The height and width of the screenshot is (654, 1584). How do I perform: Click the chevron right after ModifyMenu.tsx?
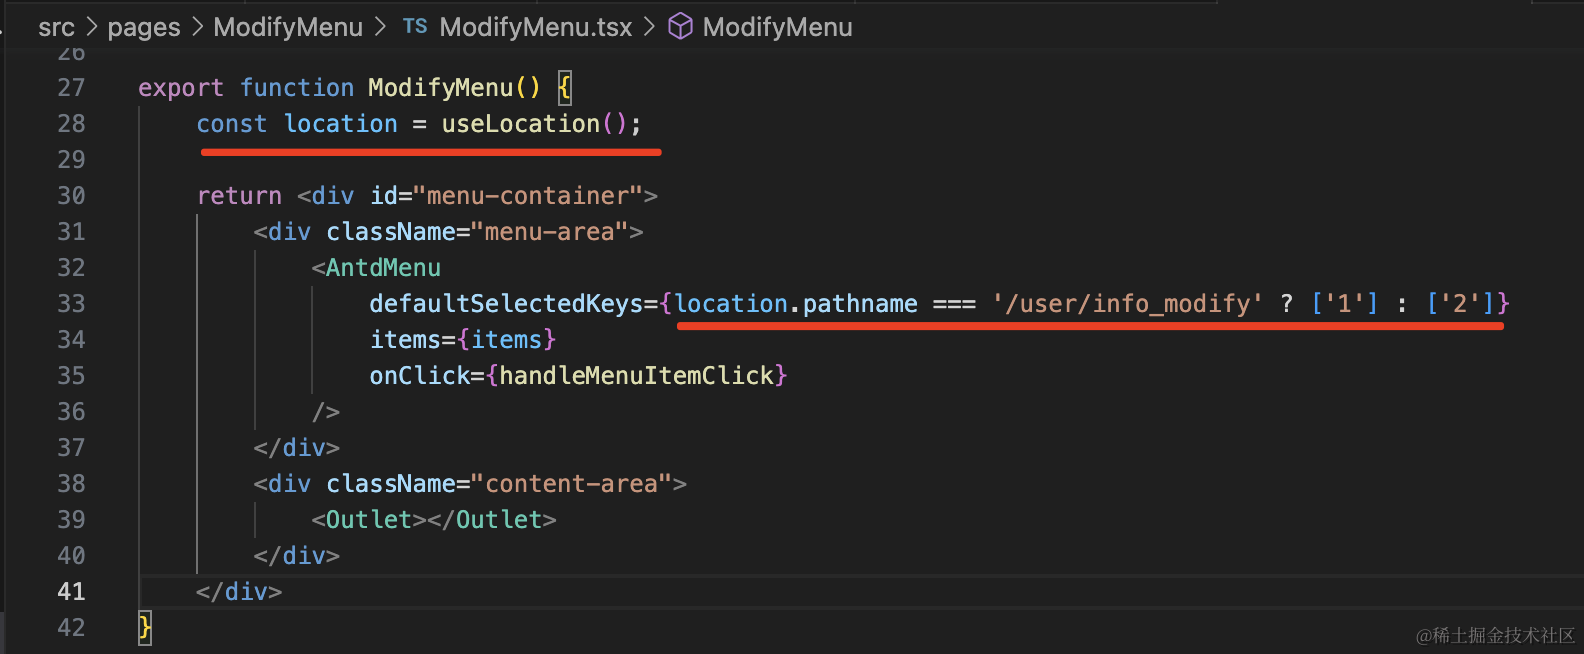(649, 27)
